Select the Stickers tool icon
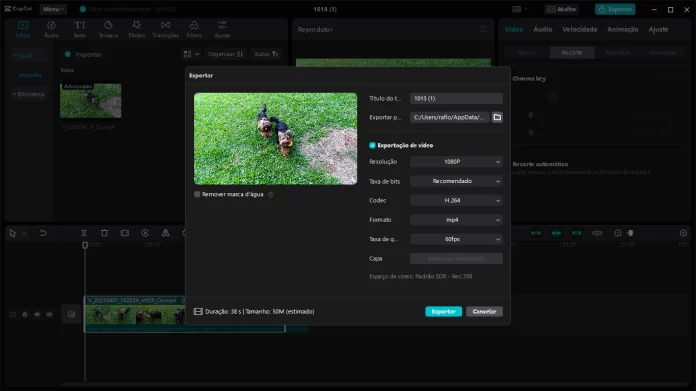Screen dimensions: 696x391 click(108, 29)
